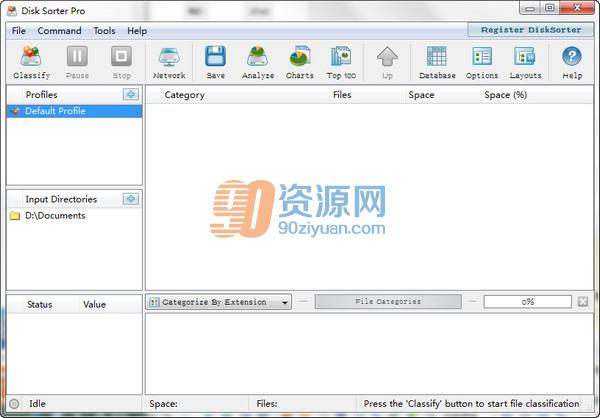Select the Default Profile entry

click(x=75, y=111)
